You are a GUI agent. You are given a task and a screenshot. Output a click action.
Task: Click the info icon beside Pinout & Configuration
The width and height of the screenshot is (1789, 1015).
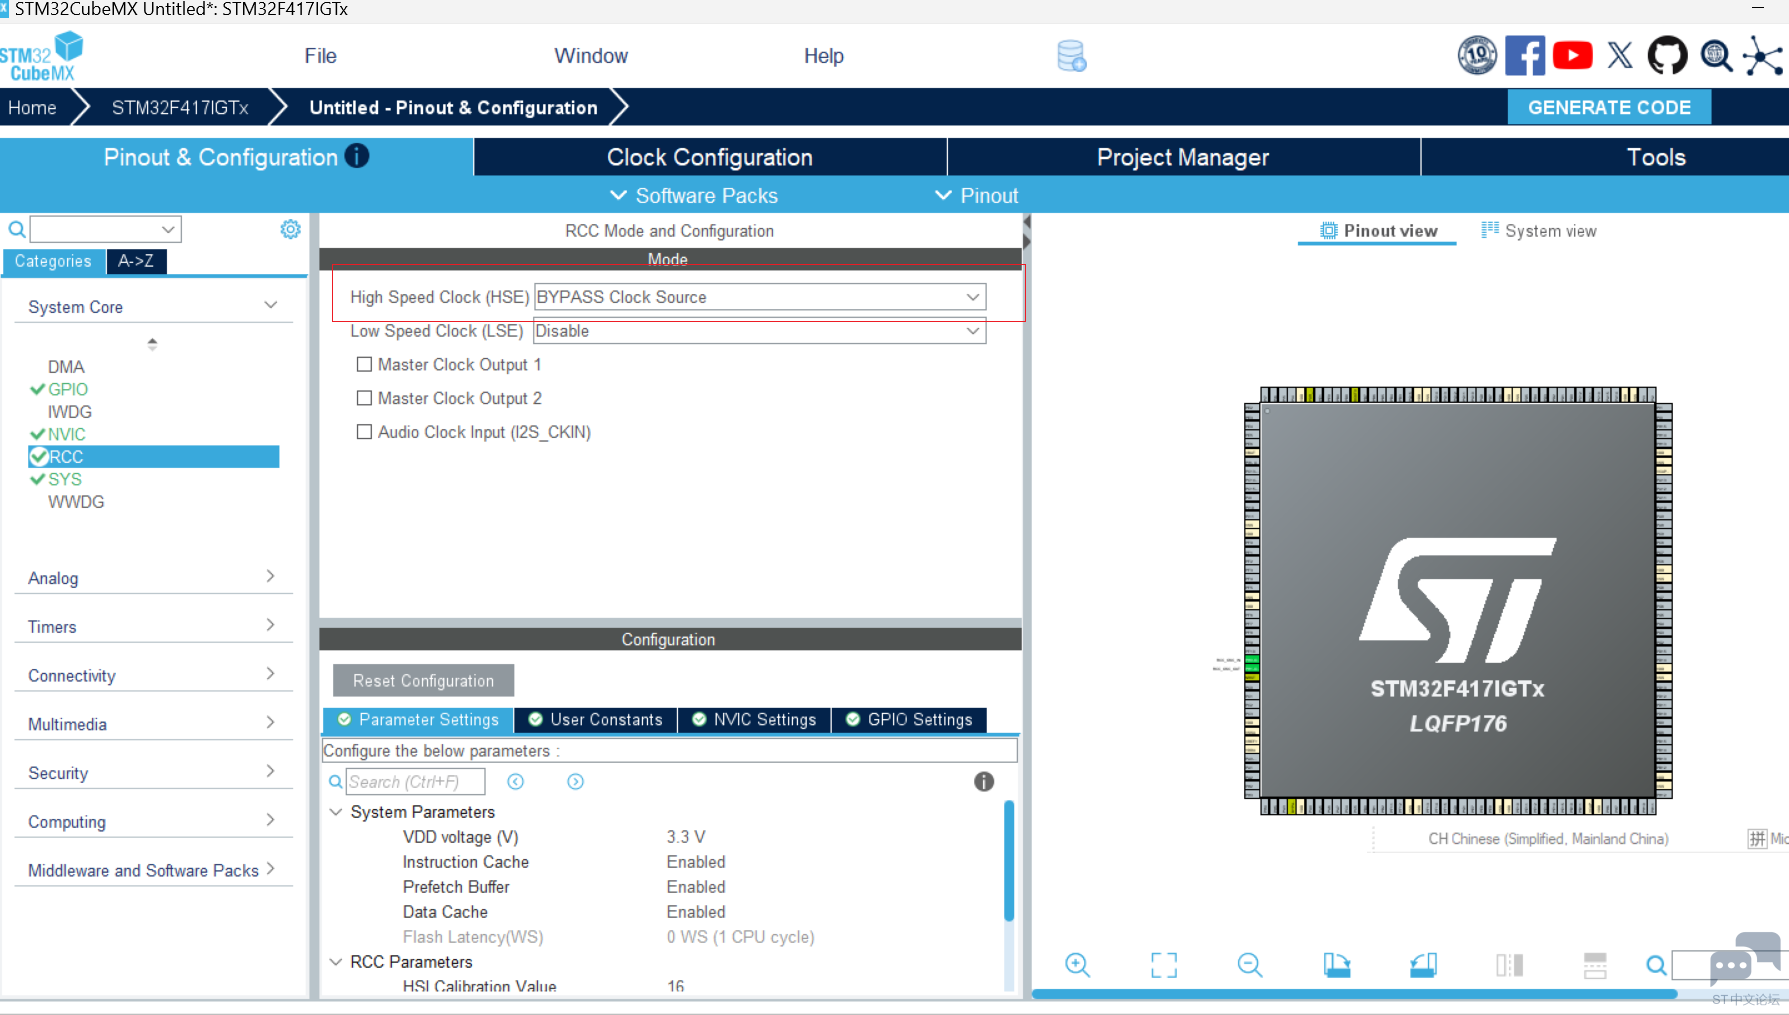[x=357, y=156]
